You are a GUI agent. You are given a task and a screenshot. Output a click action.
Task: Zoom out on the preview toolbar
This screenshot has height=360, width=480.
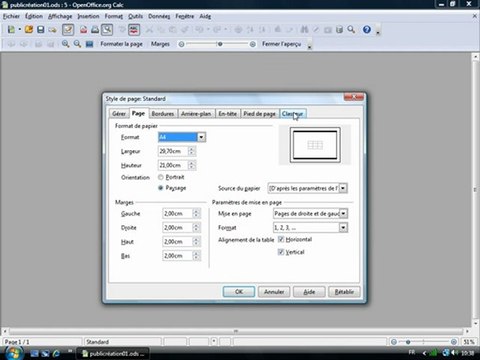click(77, 44)
